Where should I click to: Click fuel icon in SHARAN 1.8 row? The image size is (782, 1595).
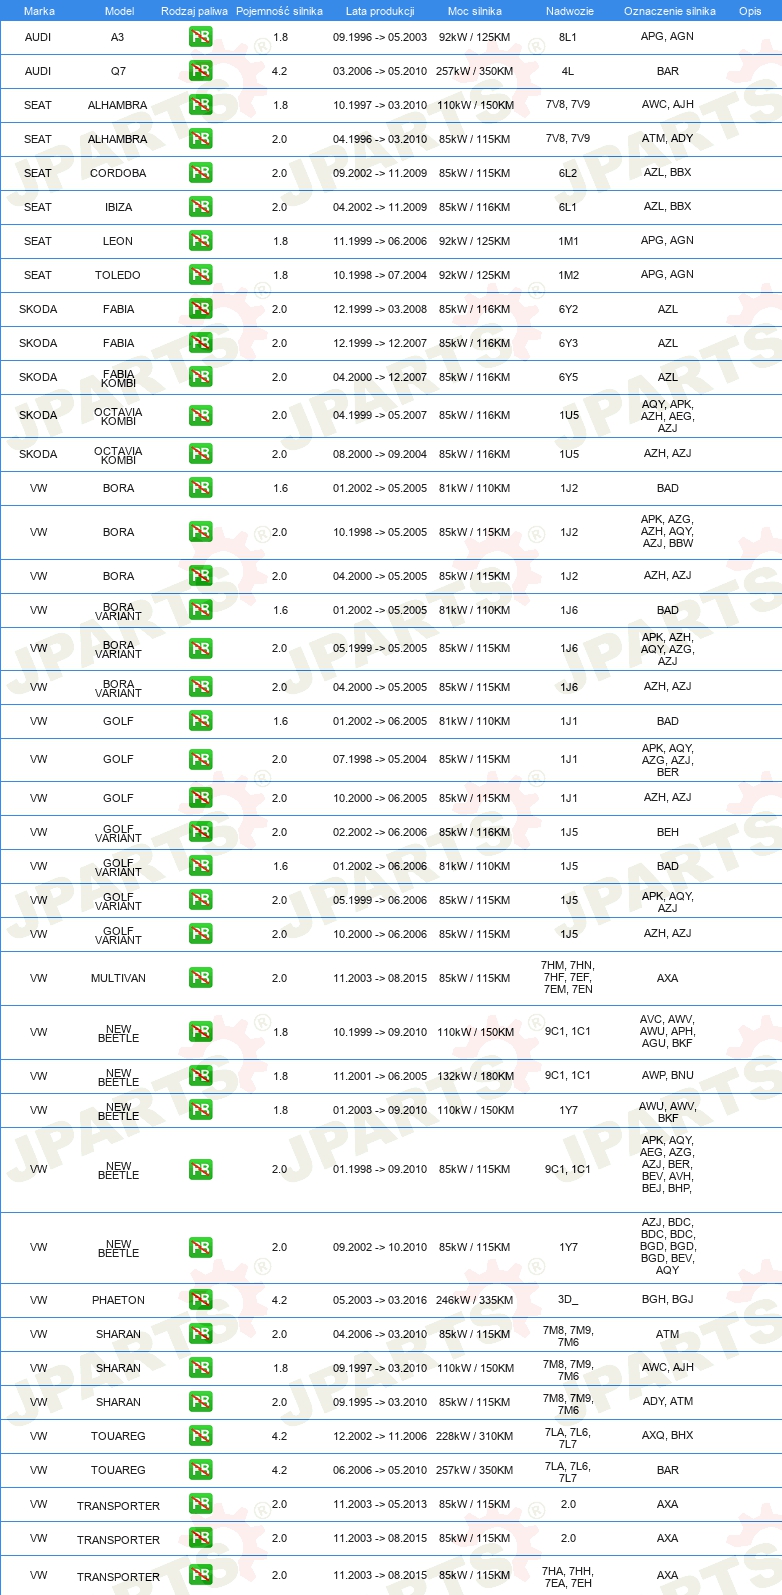tap(200, 1368)
